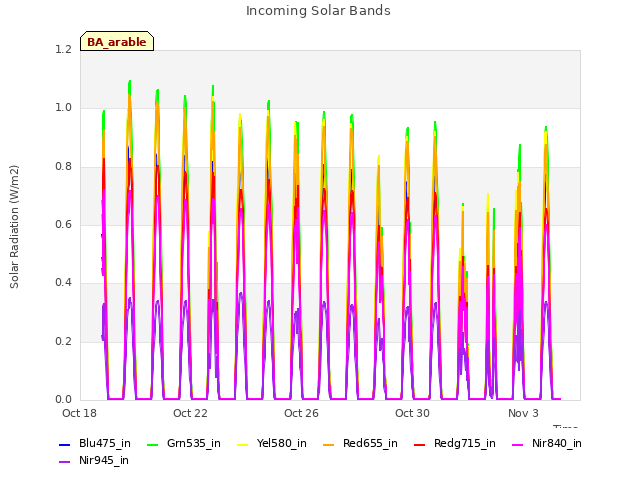
Task: Click the chart title Incoming Solar Bands
Action: pyautogui.click(x=318, y=11)
